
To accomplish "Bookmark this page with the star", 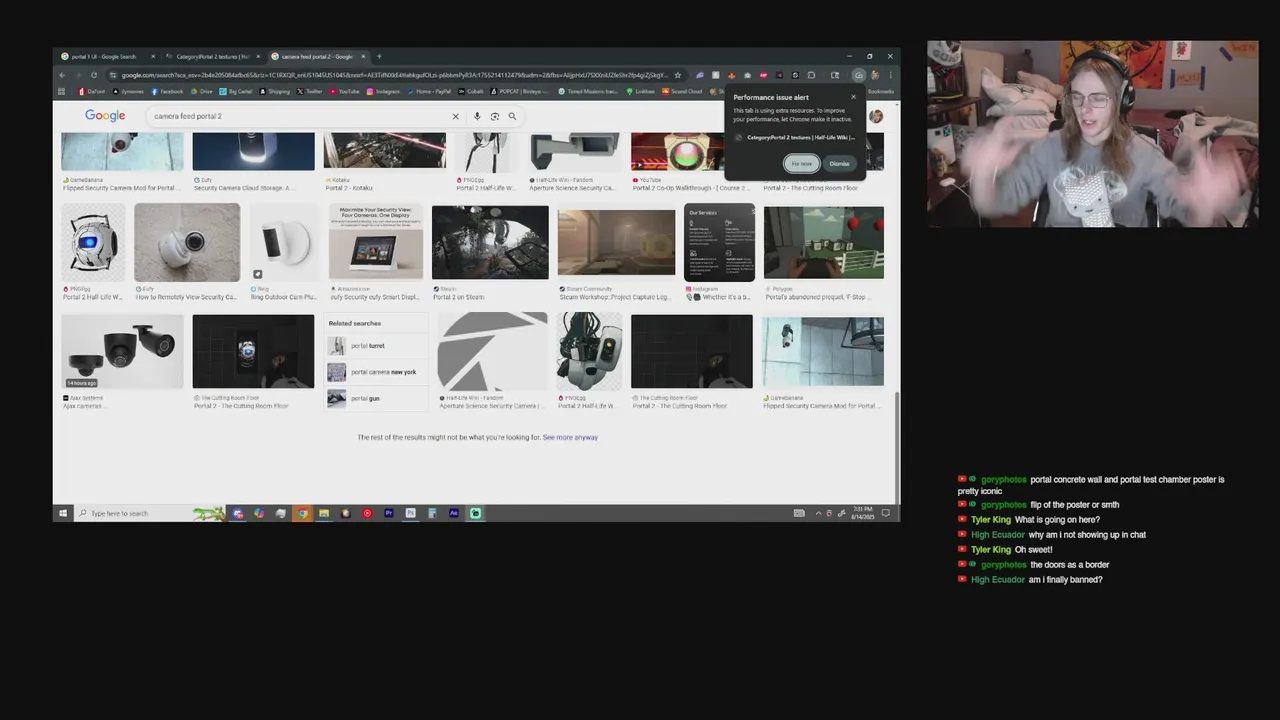I will [x=677, y=75].
